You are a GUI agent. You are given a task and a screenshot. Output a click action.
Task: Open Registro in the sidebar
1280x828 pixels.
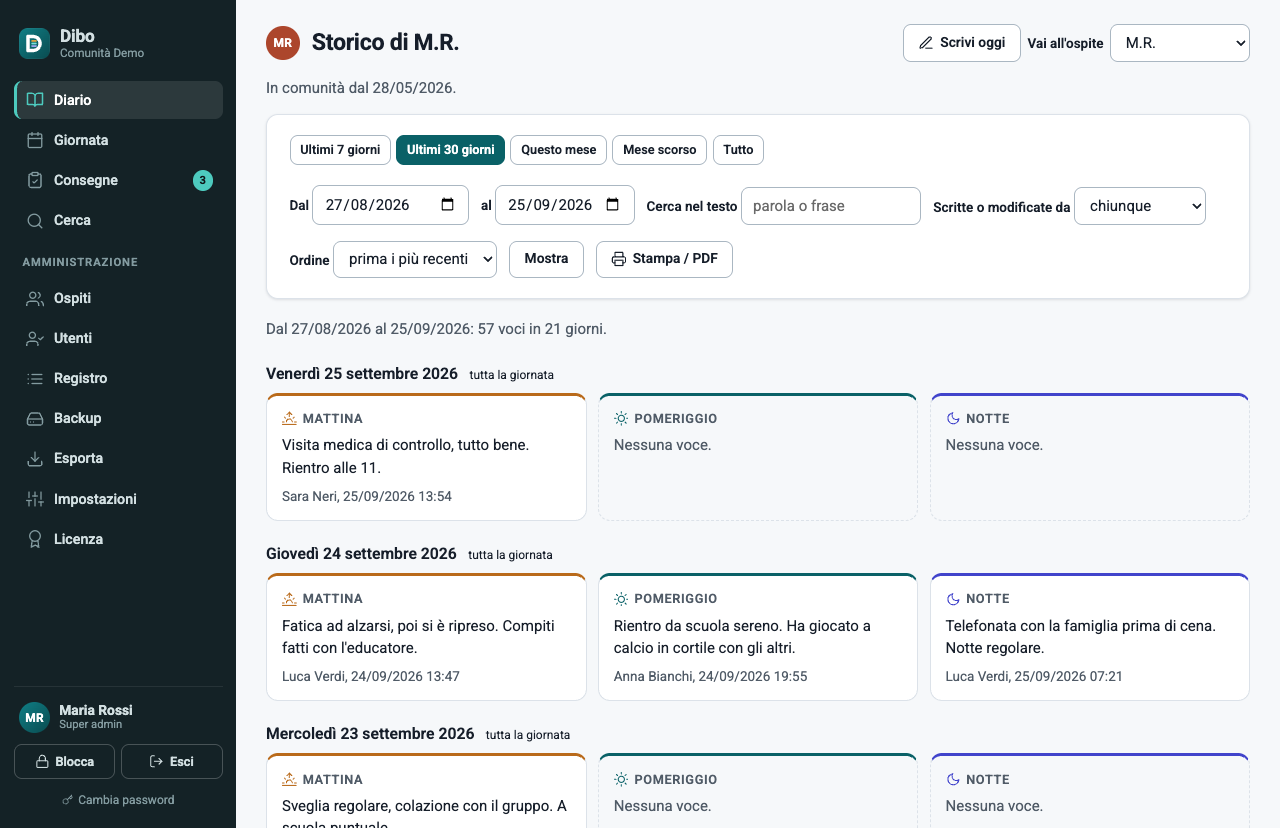119,378
